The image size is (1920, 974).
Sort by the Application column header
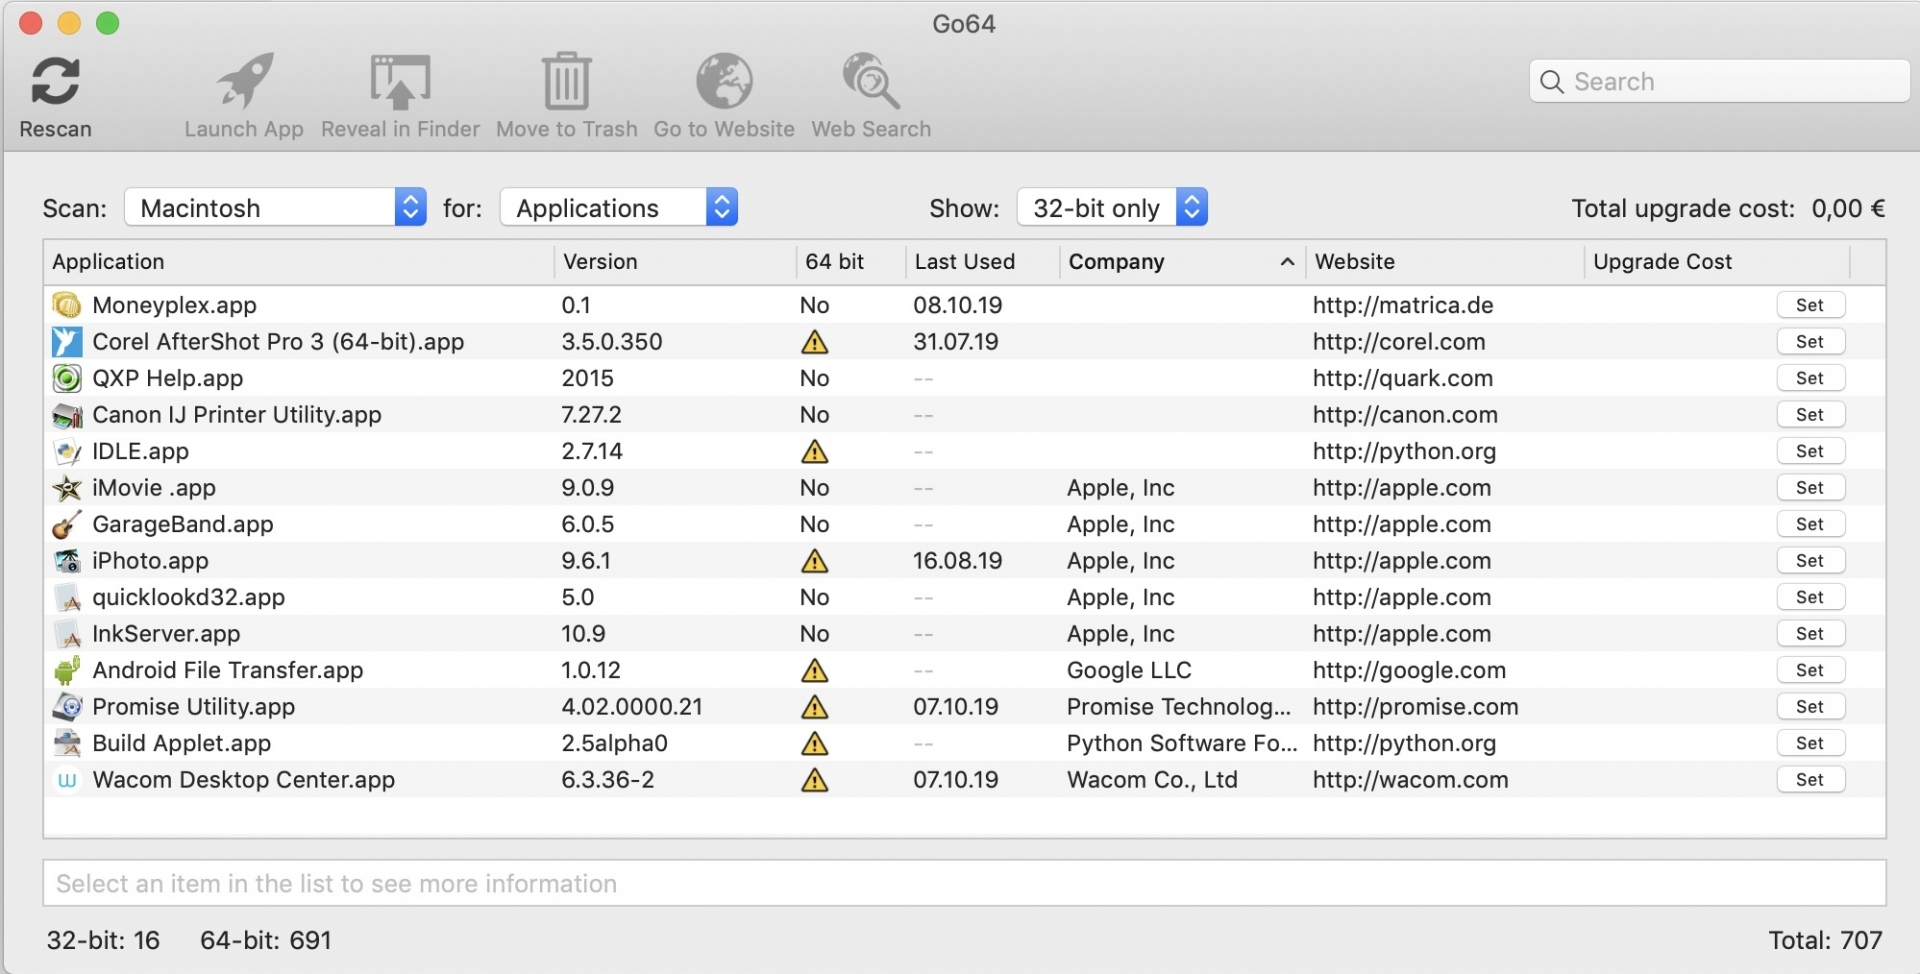(298, 262)
